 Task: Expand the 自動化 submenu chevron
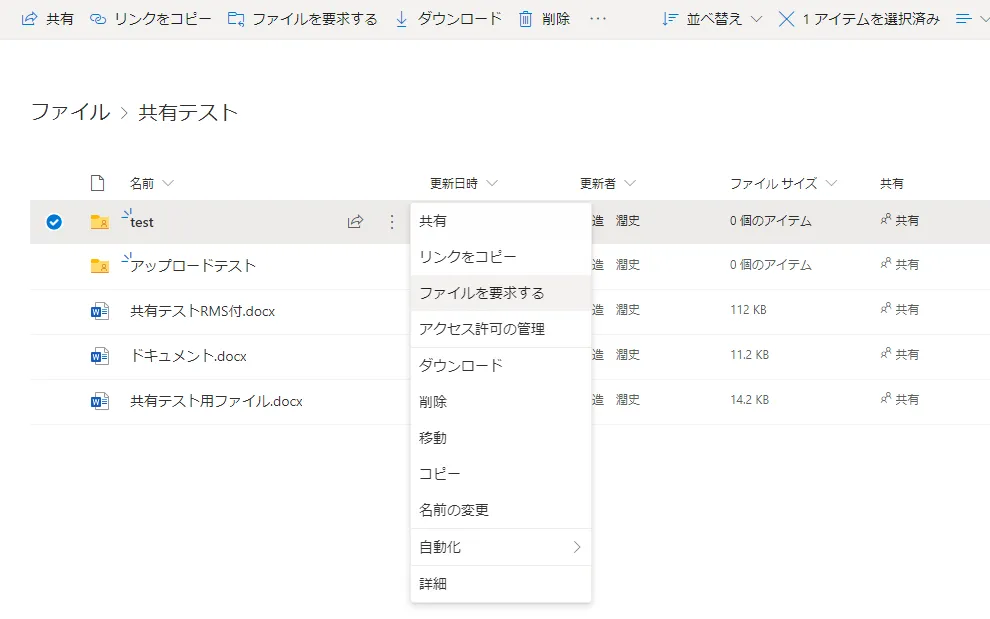point(577,547)
